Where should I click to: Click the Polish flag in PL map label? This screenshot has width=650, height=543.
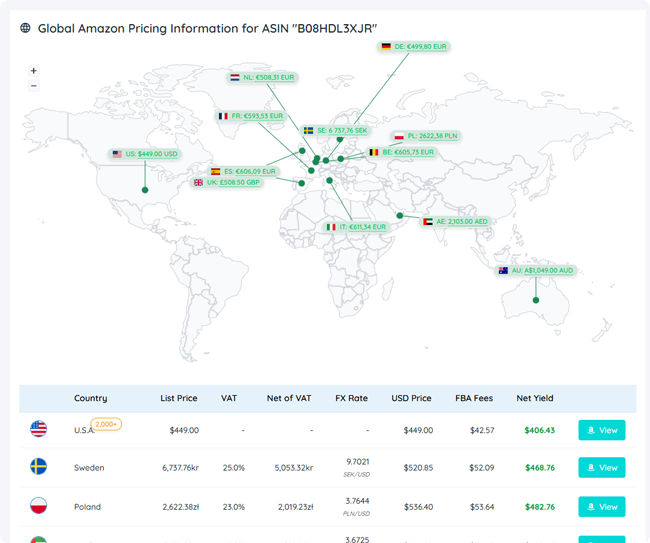pyautogui.click(x=399, y=136)
